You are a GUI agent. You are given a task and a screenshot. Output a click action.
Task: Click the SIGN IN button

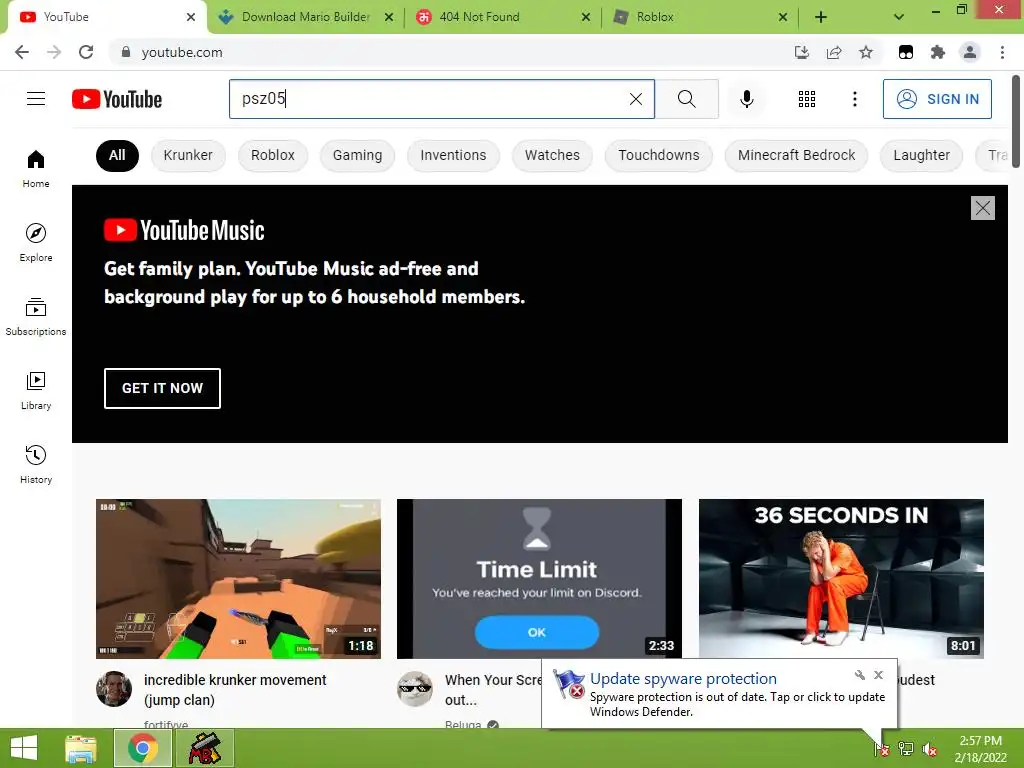tap(937, 99)
